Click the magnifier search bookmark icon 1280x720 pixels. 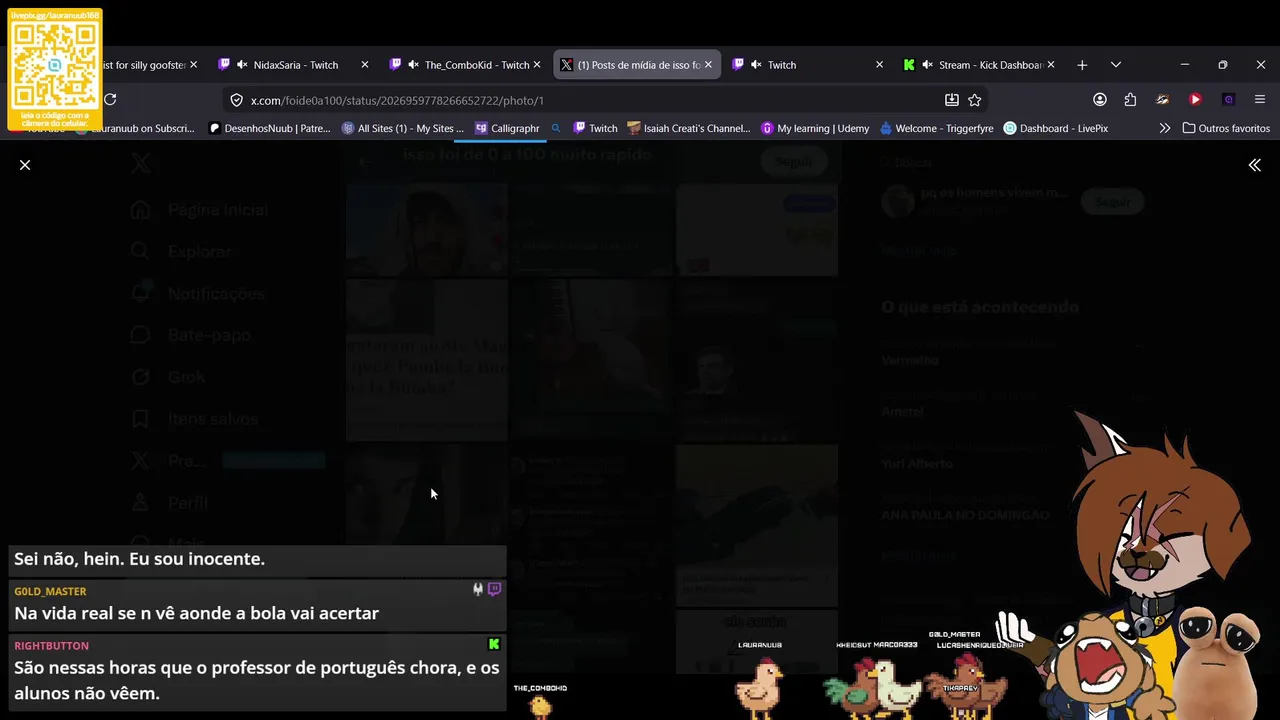pyautogui.click(x=556, y=128)
